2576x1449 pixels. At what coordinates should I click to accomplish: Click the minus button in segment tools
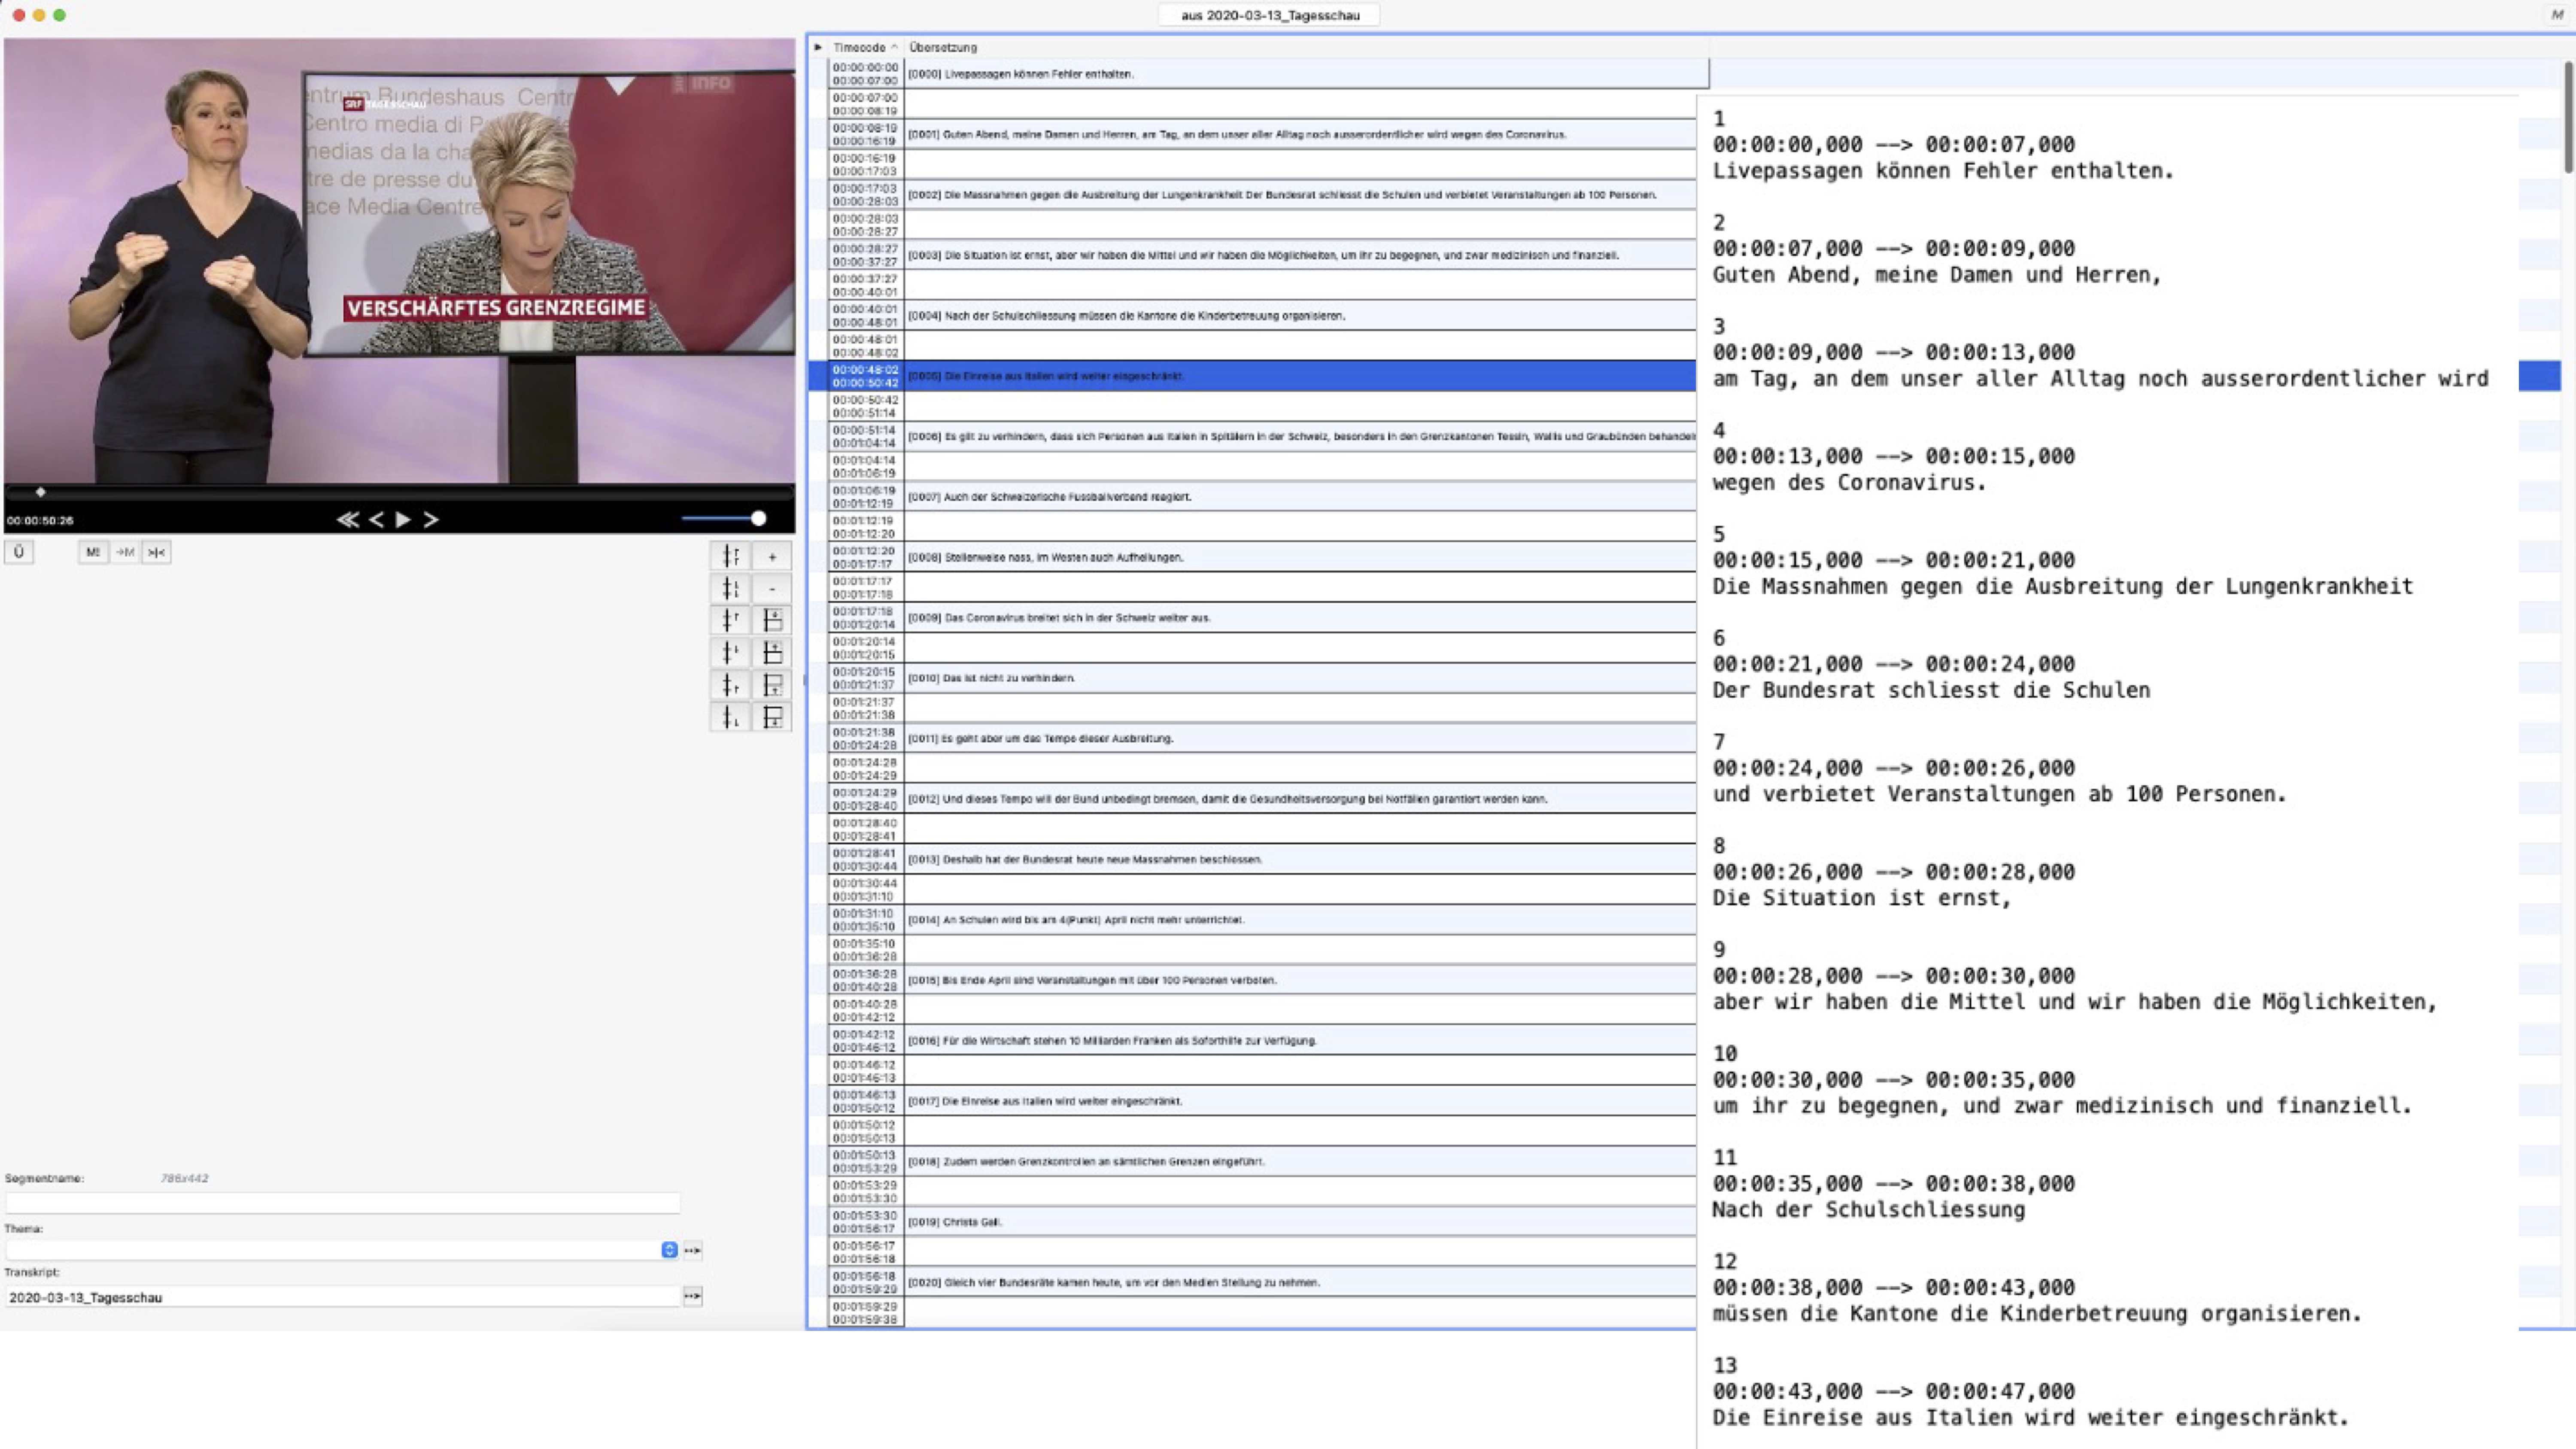click(x=772, y=589)
